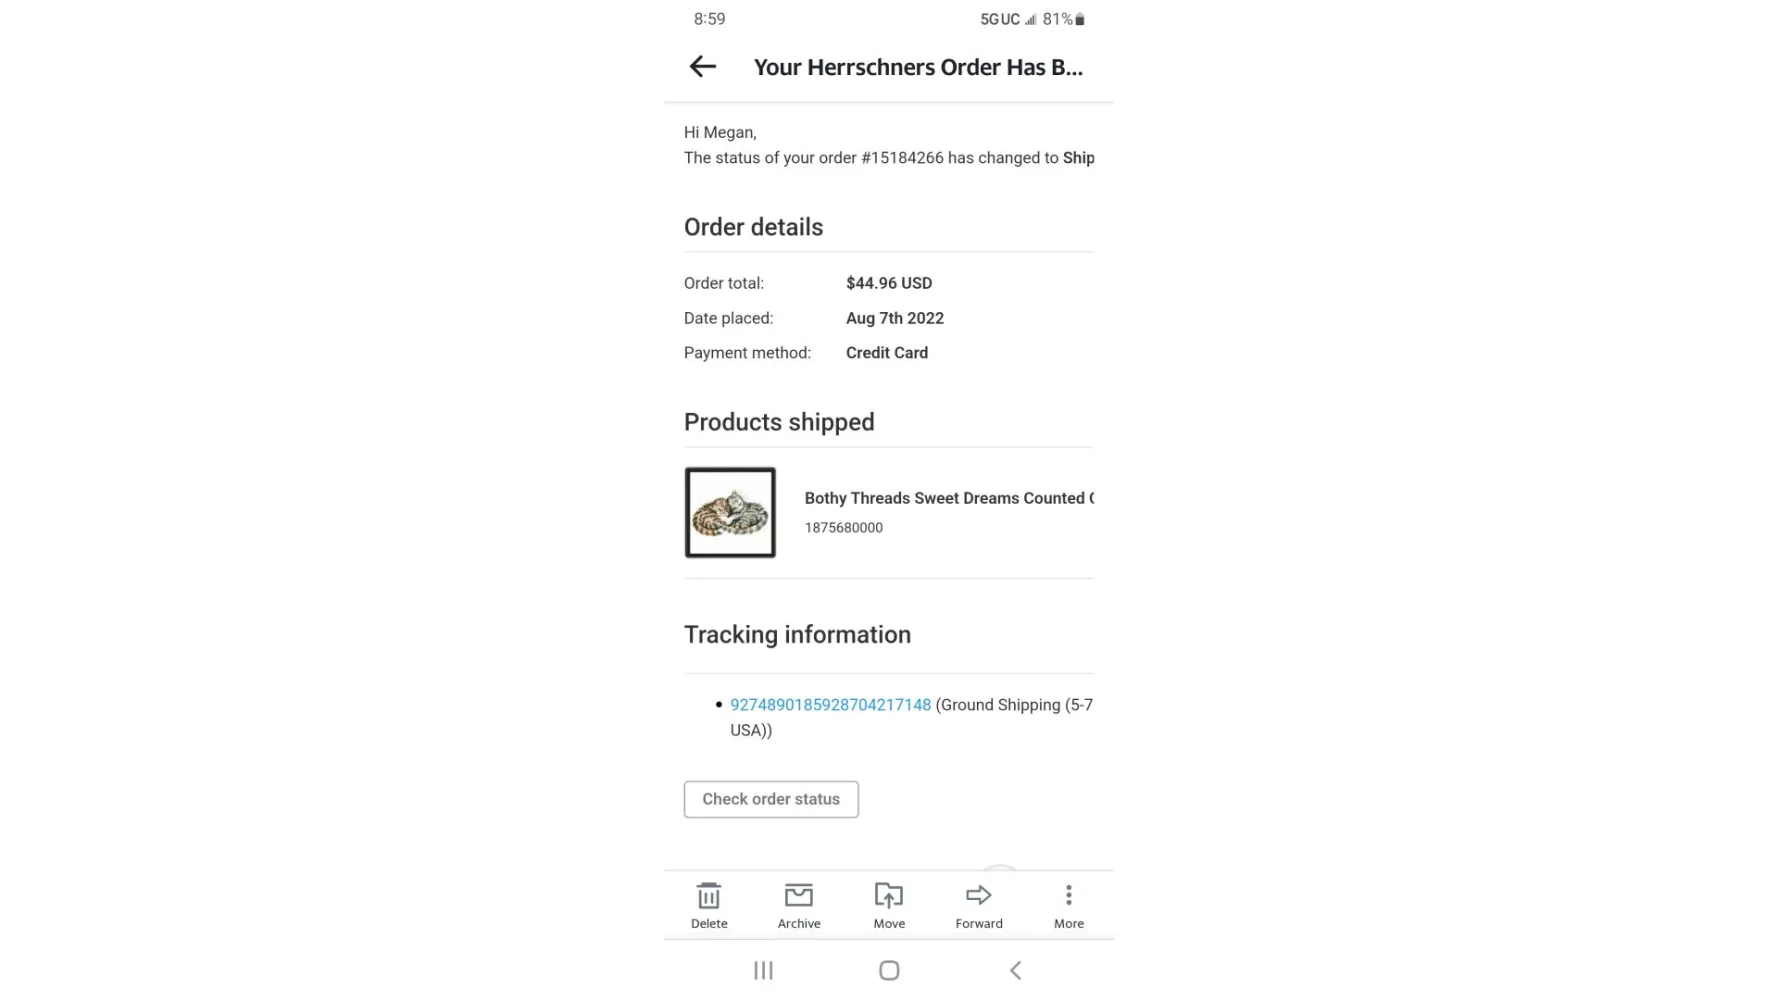Tap the product SKU 1875680000
Viewport: 1778px width, 1000px height.
[843, 528]
